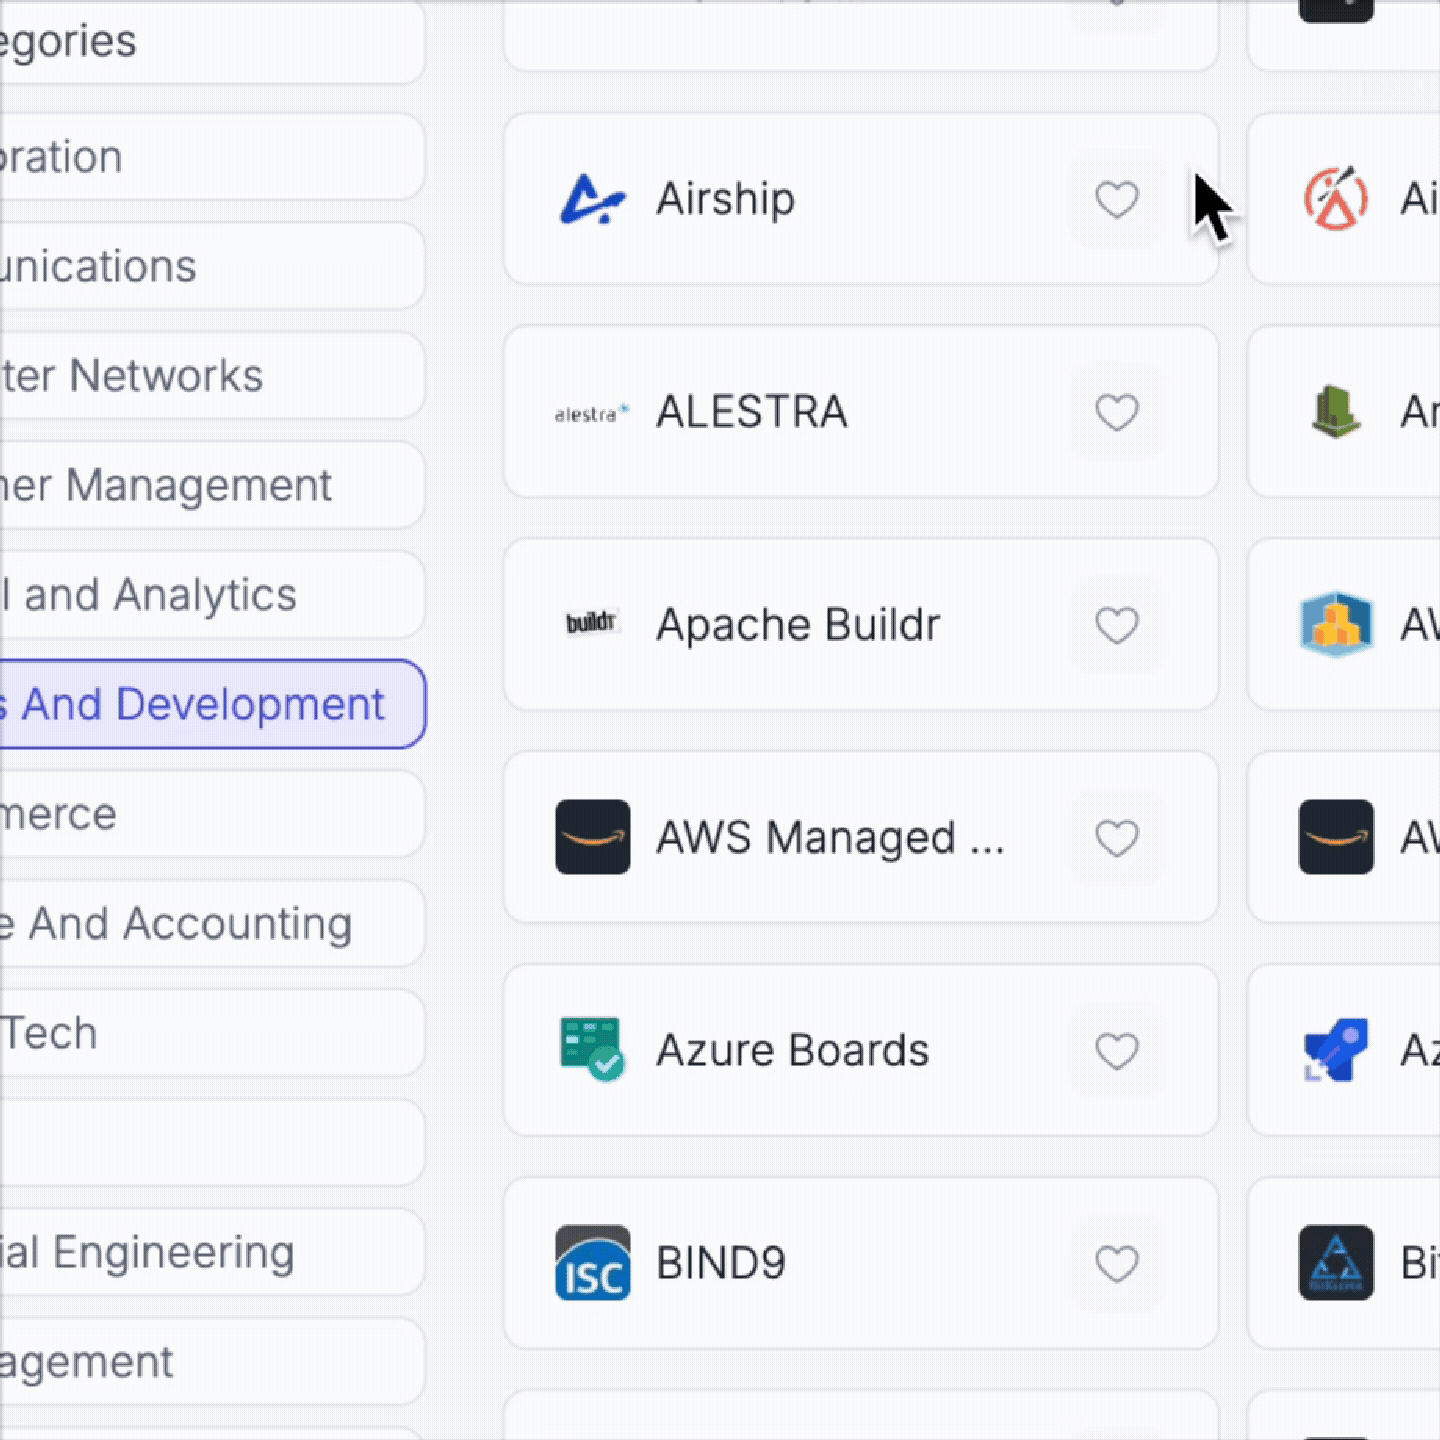This screenshot has height=1440, width=1440.
Task: Favorite ALESTRA with its heart icon
Action: [1116, 412]
